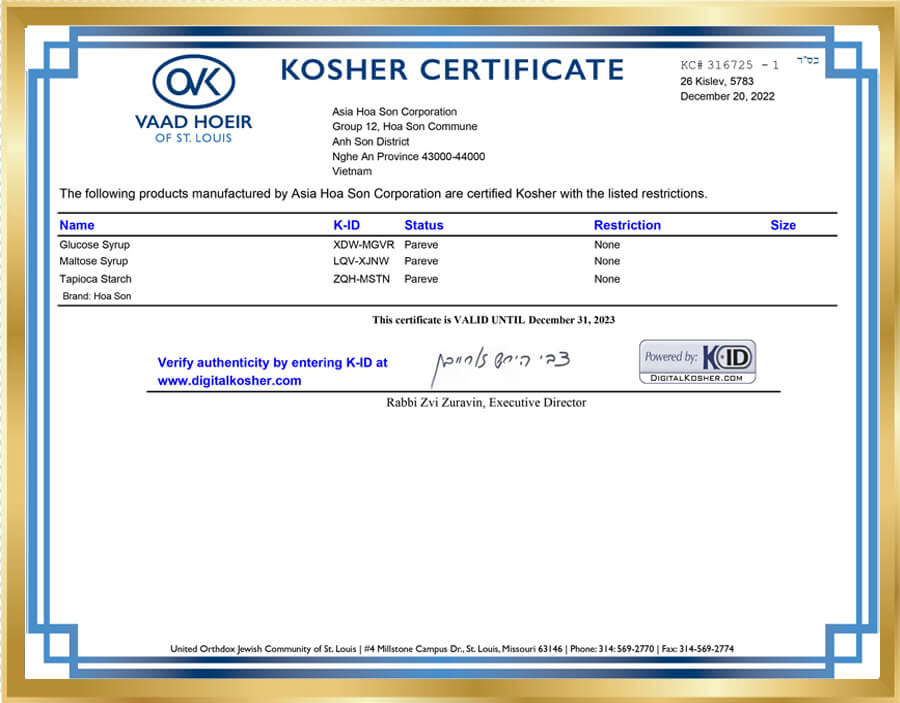Click the 'VALID UNTIL December 31, 2023' statement
This screenshot has width=900, height=703.
[493, 320]
